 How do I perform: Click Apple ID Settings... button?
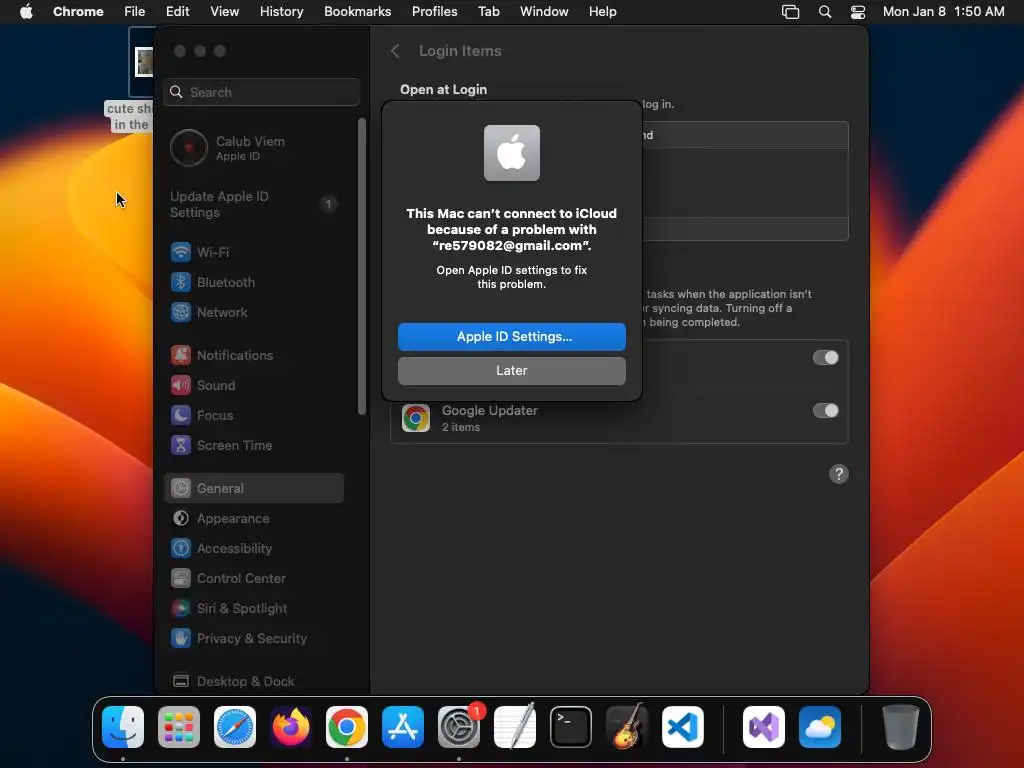512,336
